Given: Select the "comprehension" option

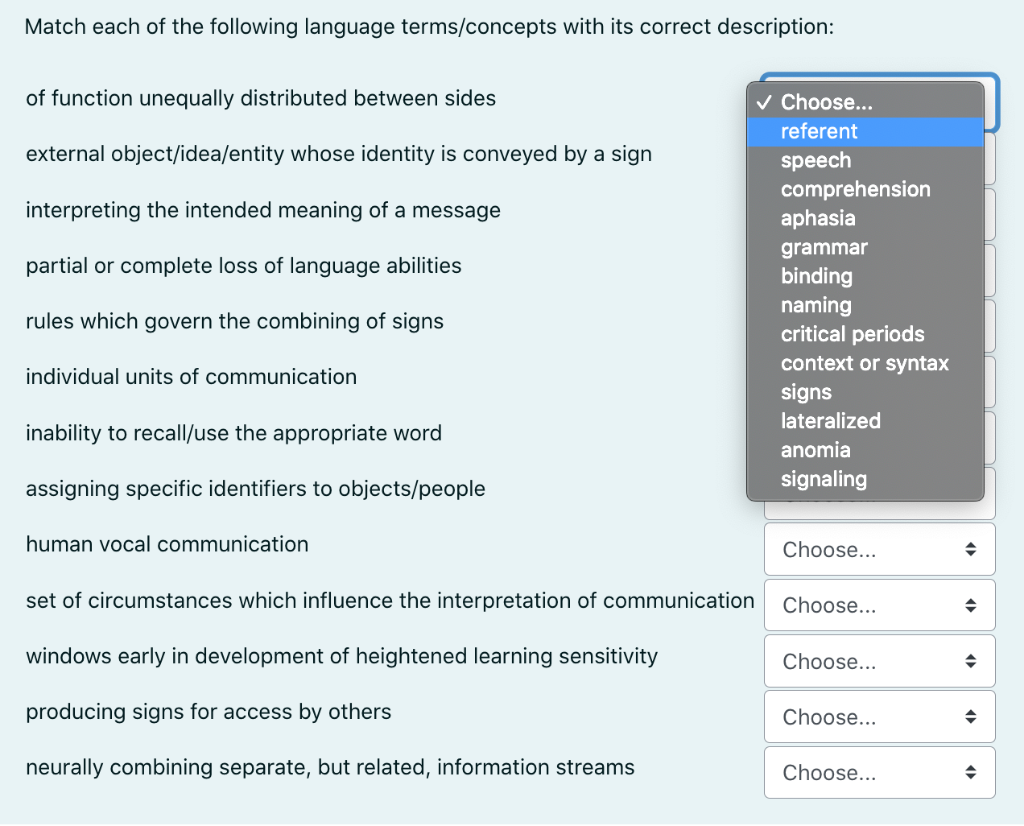Looking at the screenshot, I should [855, 189].
